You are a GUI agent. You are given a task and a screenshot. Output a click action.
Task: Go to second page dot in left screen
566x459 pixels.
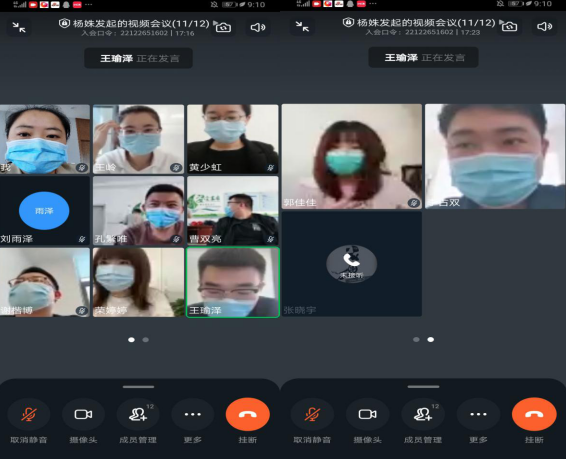[145, 340]
